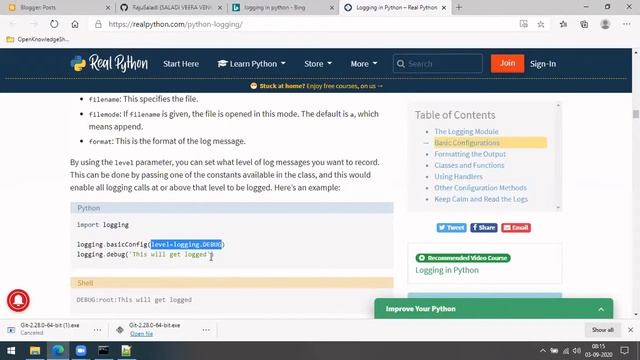Image resolution: width=640 pixels, height=360 pixels.
Task: Click the page vertical scrollbar thumb
Action: [x=636, y=114]
